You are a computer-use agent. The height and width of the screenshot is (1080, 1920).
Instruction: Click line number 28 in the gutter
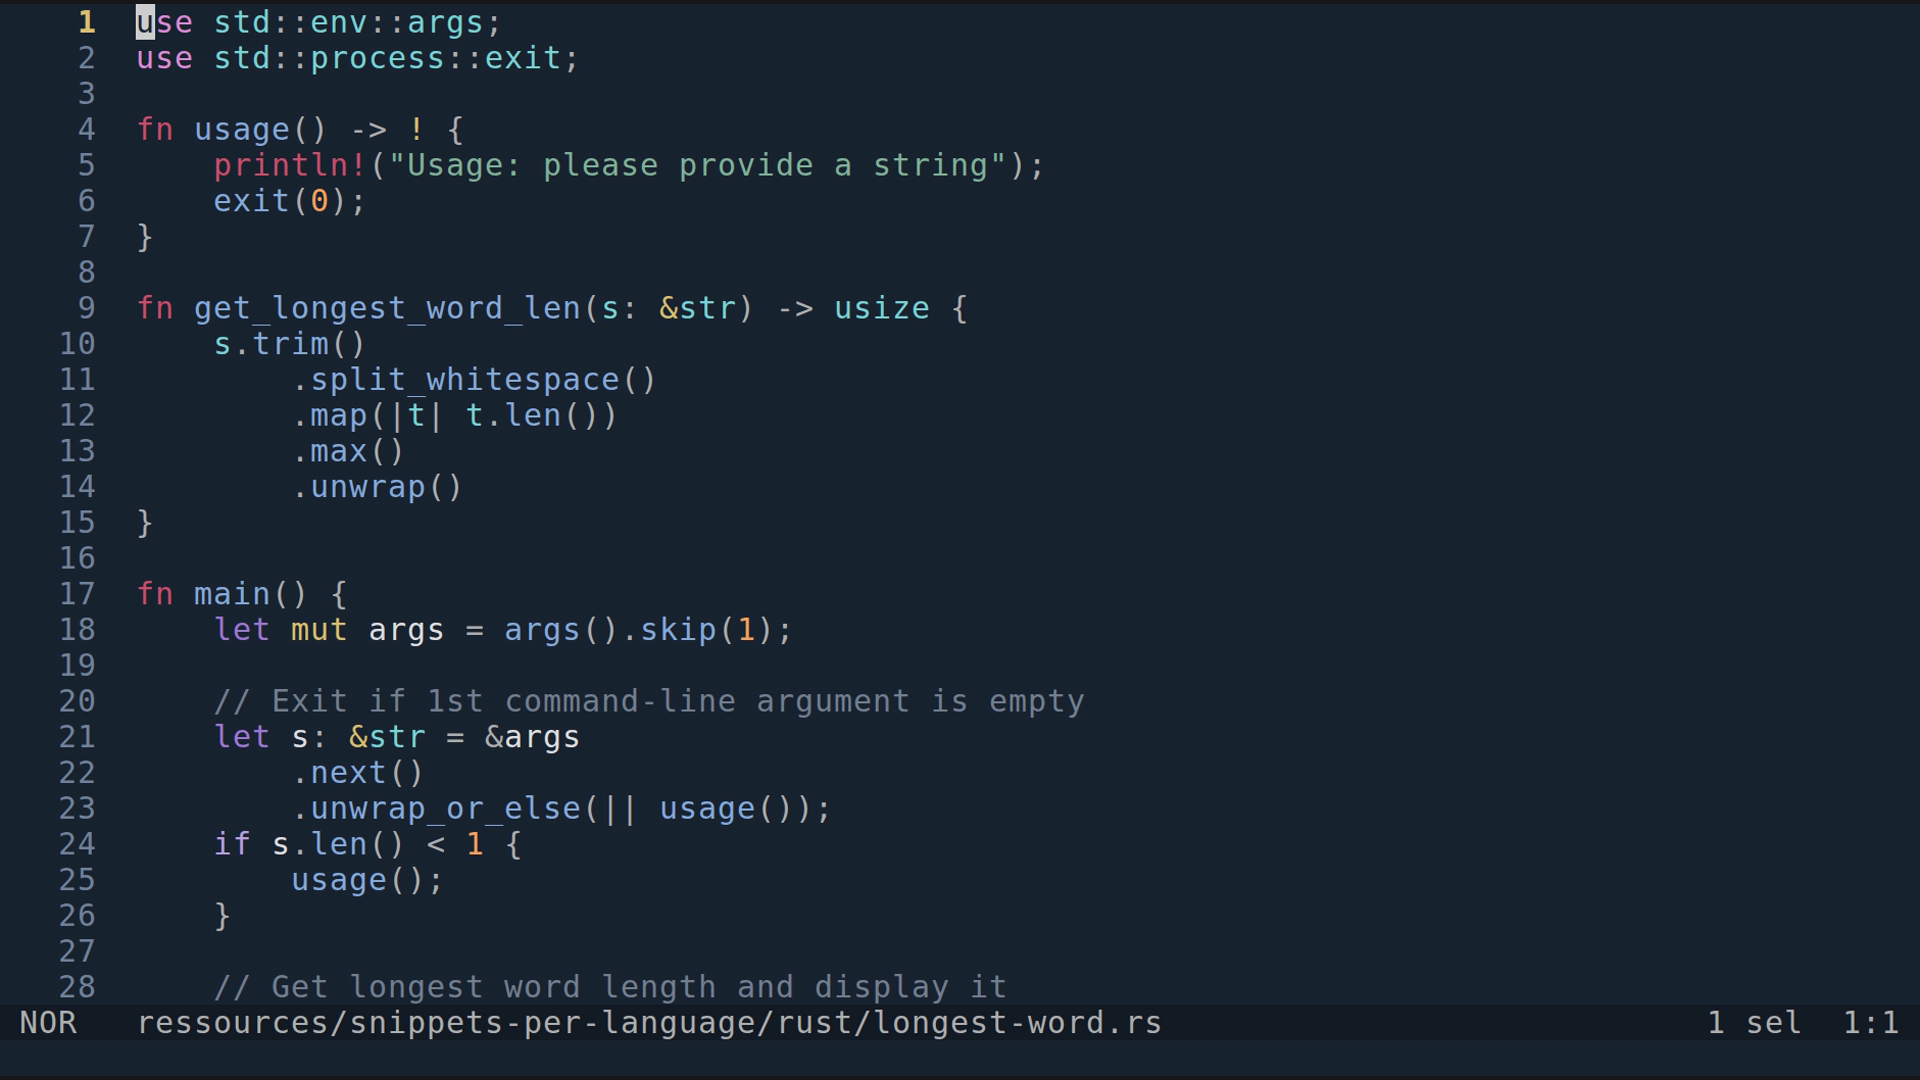[x=77, y=987]
